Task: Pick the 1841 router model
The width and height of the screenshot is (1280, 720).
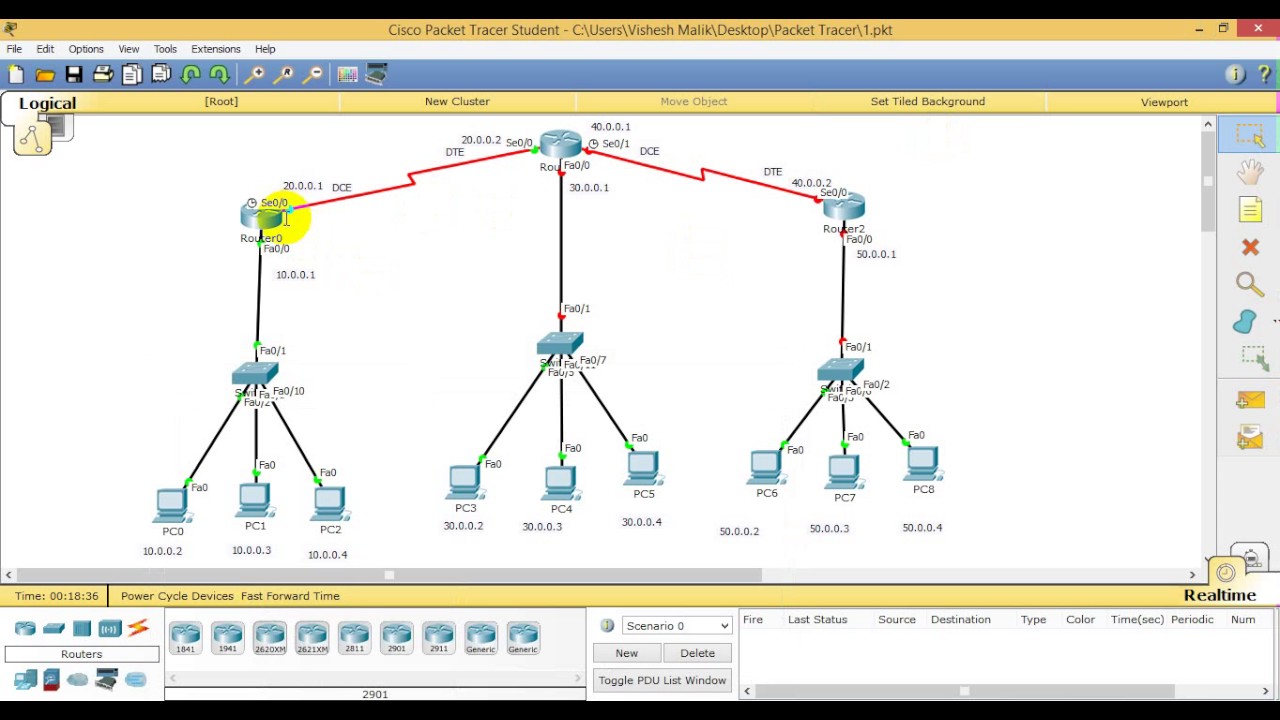Action: (x=186, y=638)
